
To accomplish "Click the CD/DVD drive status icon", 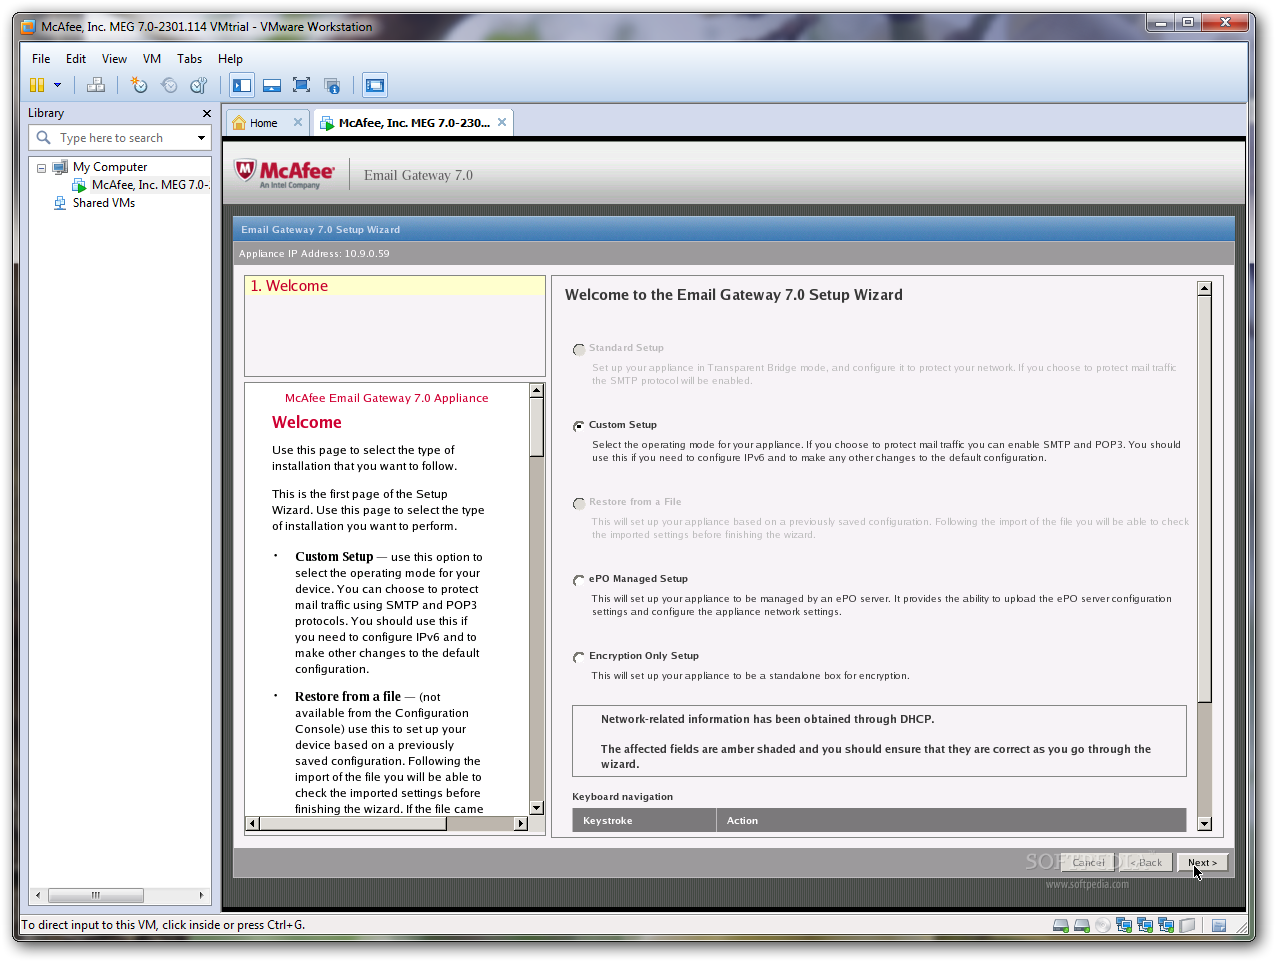I will (1102, 926).
